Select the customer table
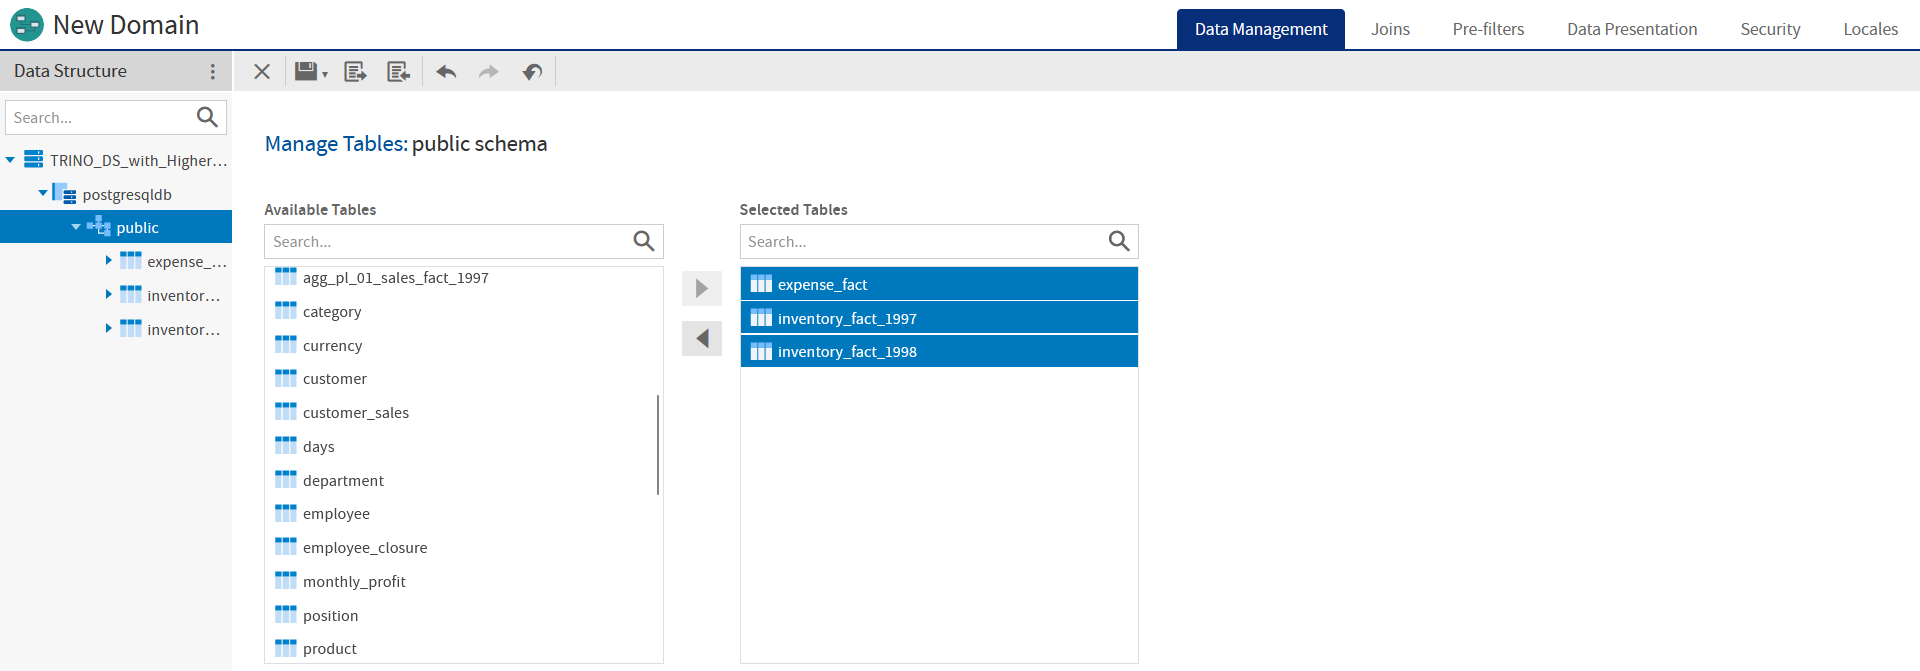The image size is (1920, 671). point(464,378)
